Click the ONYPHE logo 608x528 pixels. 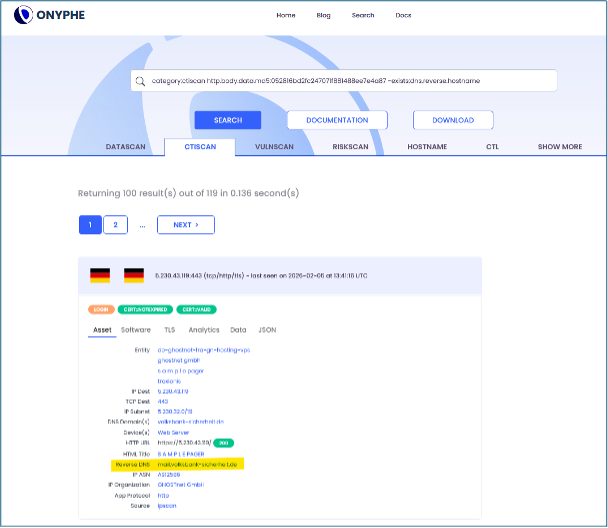tap(49, 15)
